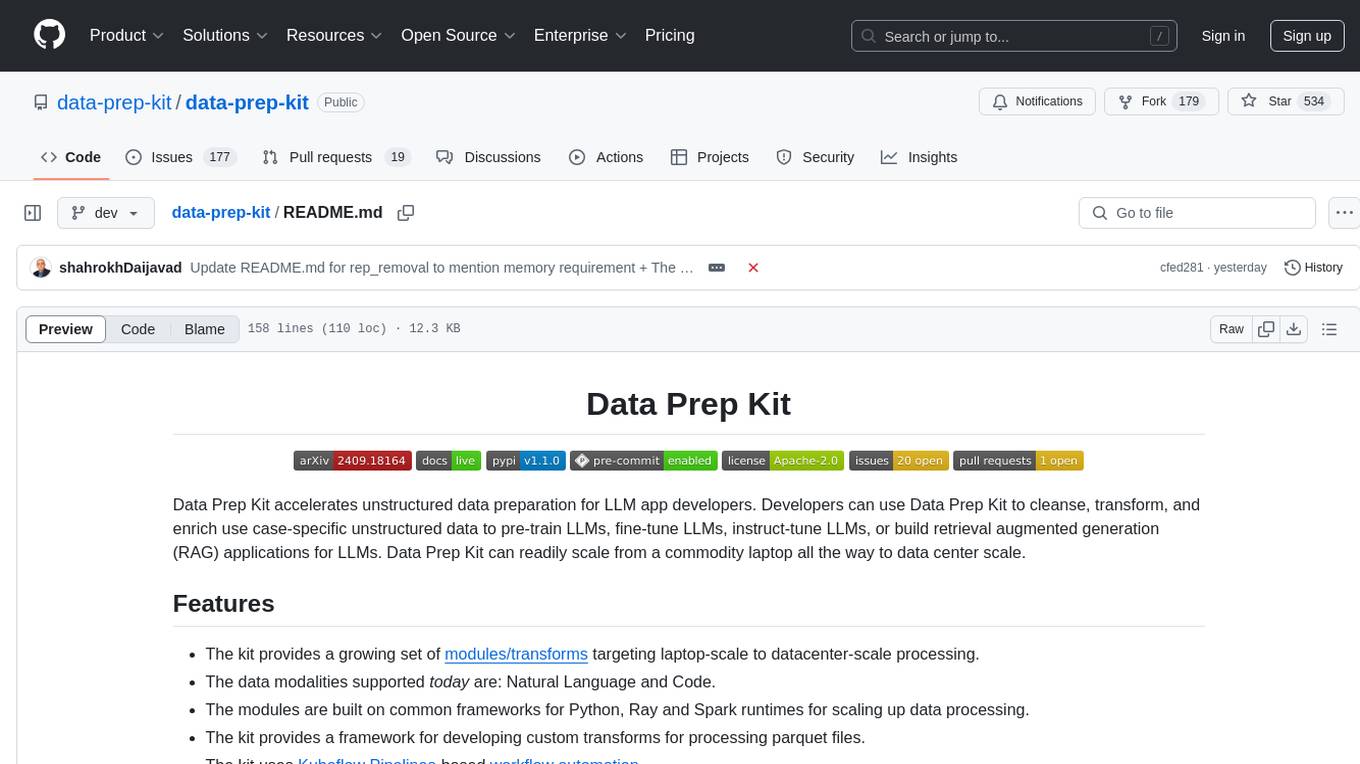This screenshot has width=1360, height=764.
Task: Switch to the Insights tab
Action: coord(919,157)
